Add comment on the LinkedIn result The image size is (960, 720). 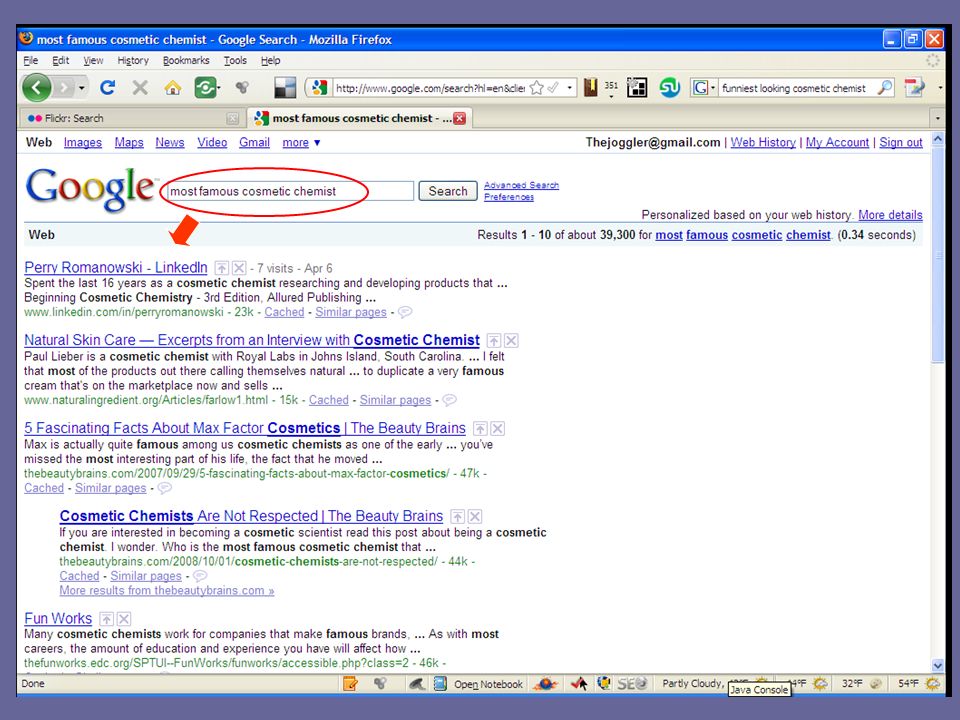point(405,312)
